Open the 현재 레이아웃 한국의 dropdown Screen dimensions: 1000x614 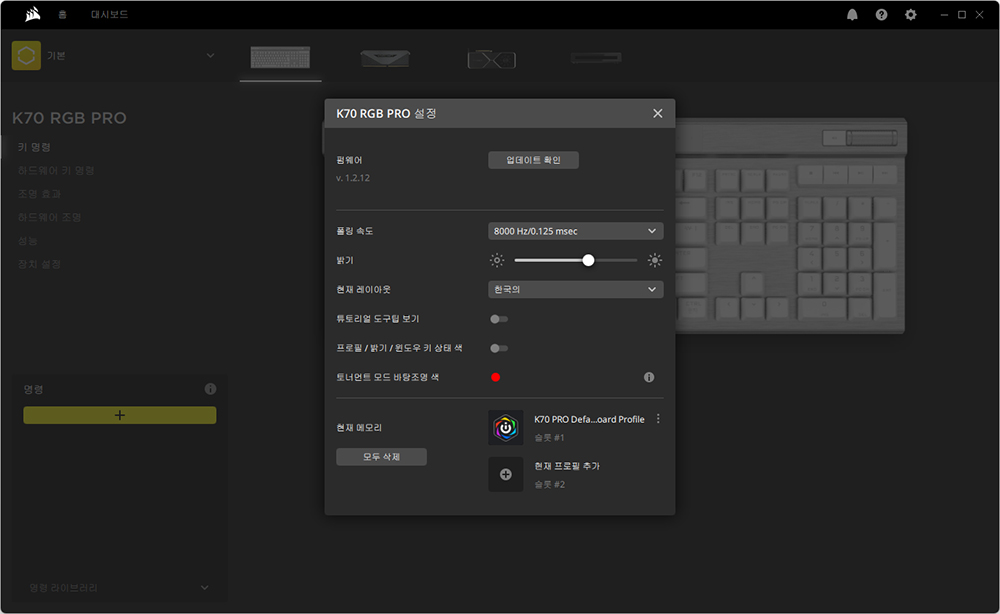tap(575, 289)
